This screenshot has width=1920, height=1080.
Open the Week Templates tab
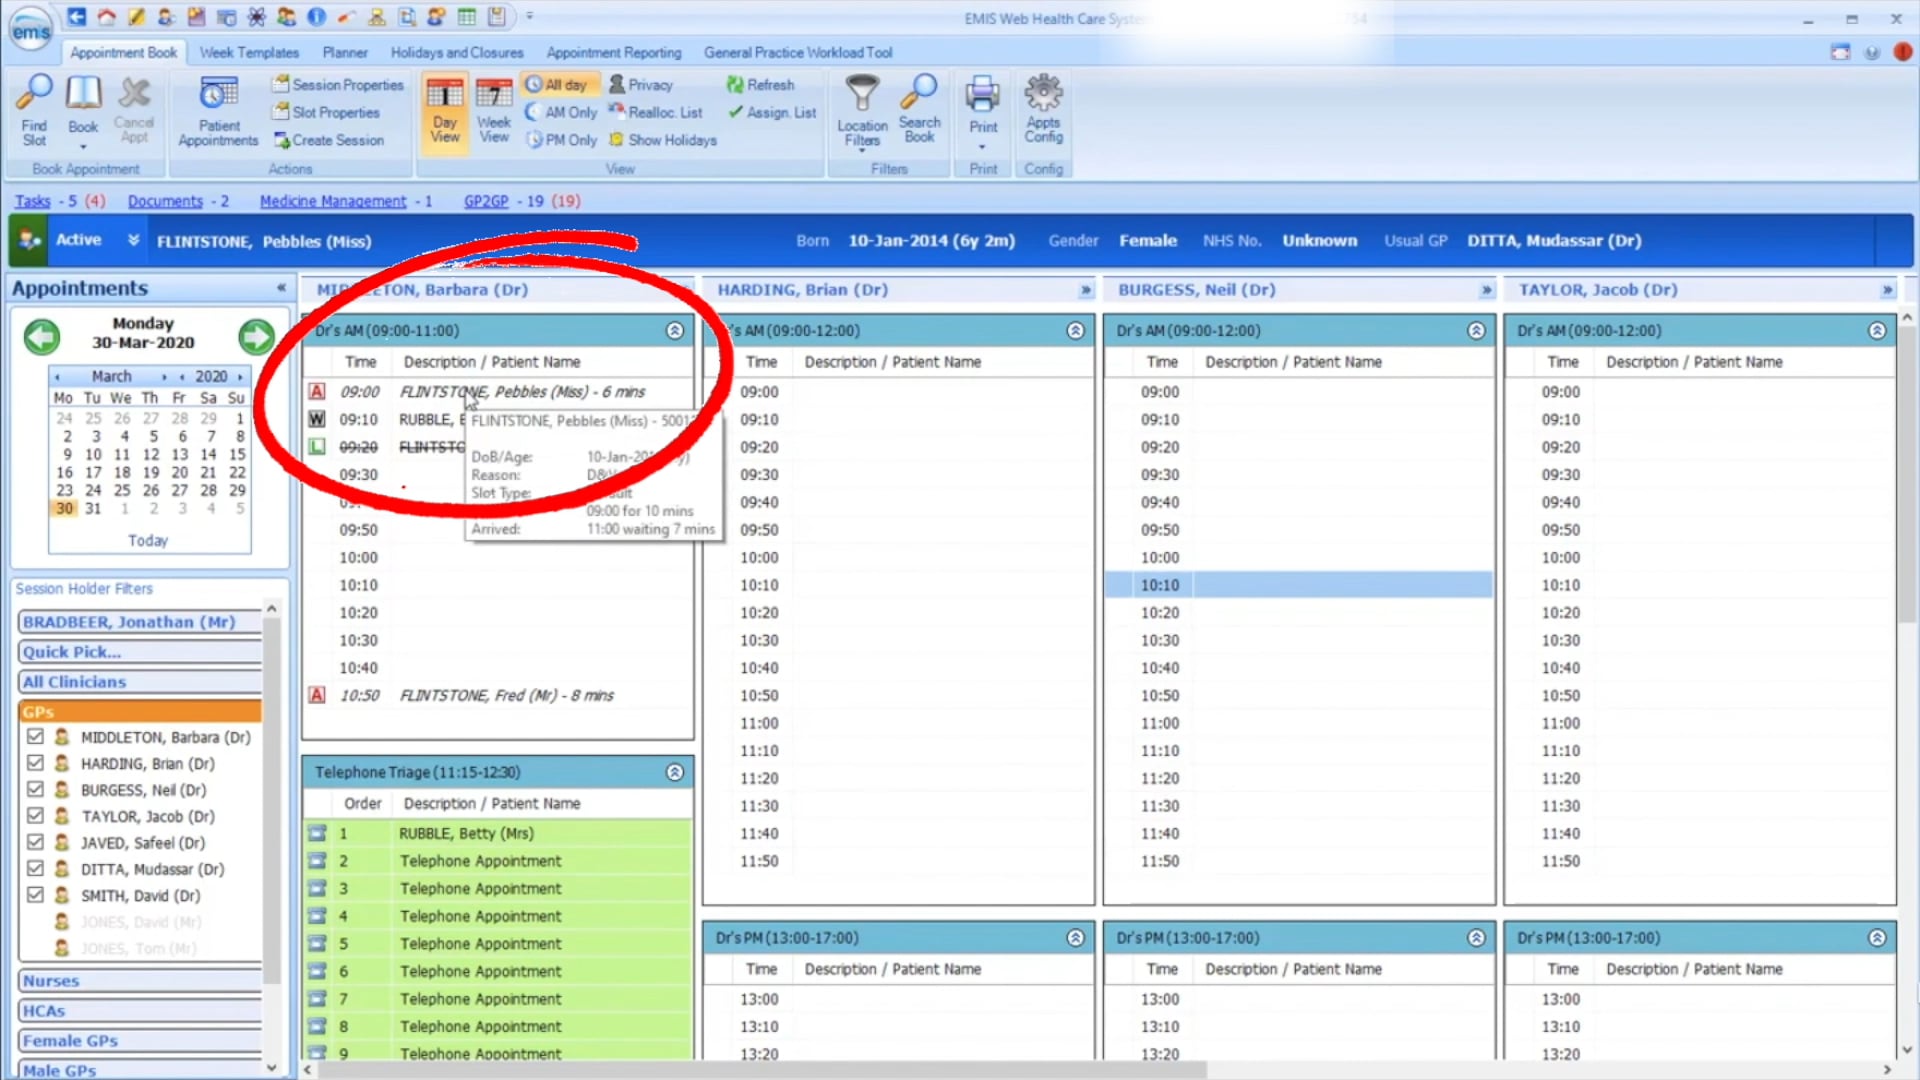pos(249,52)
